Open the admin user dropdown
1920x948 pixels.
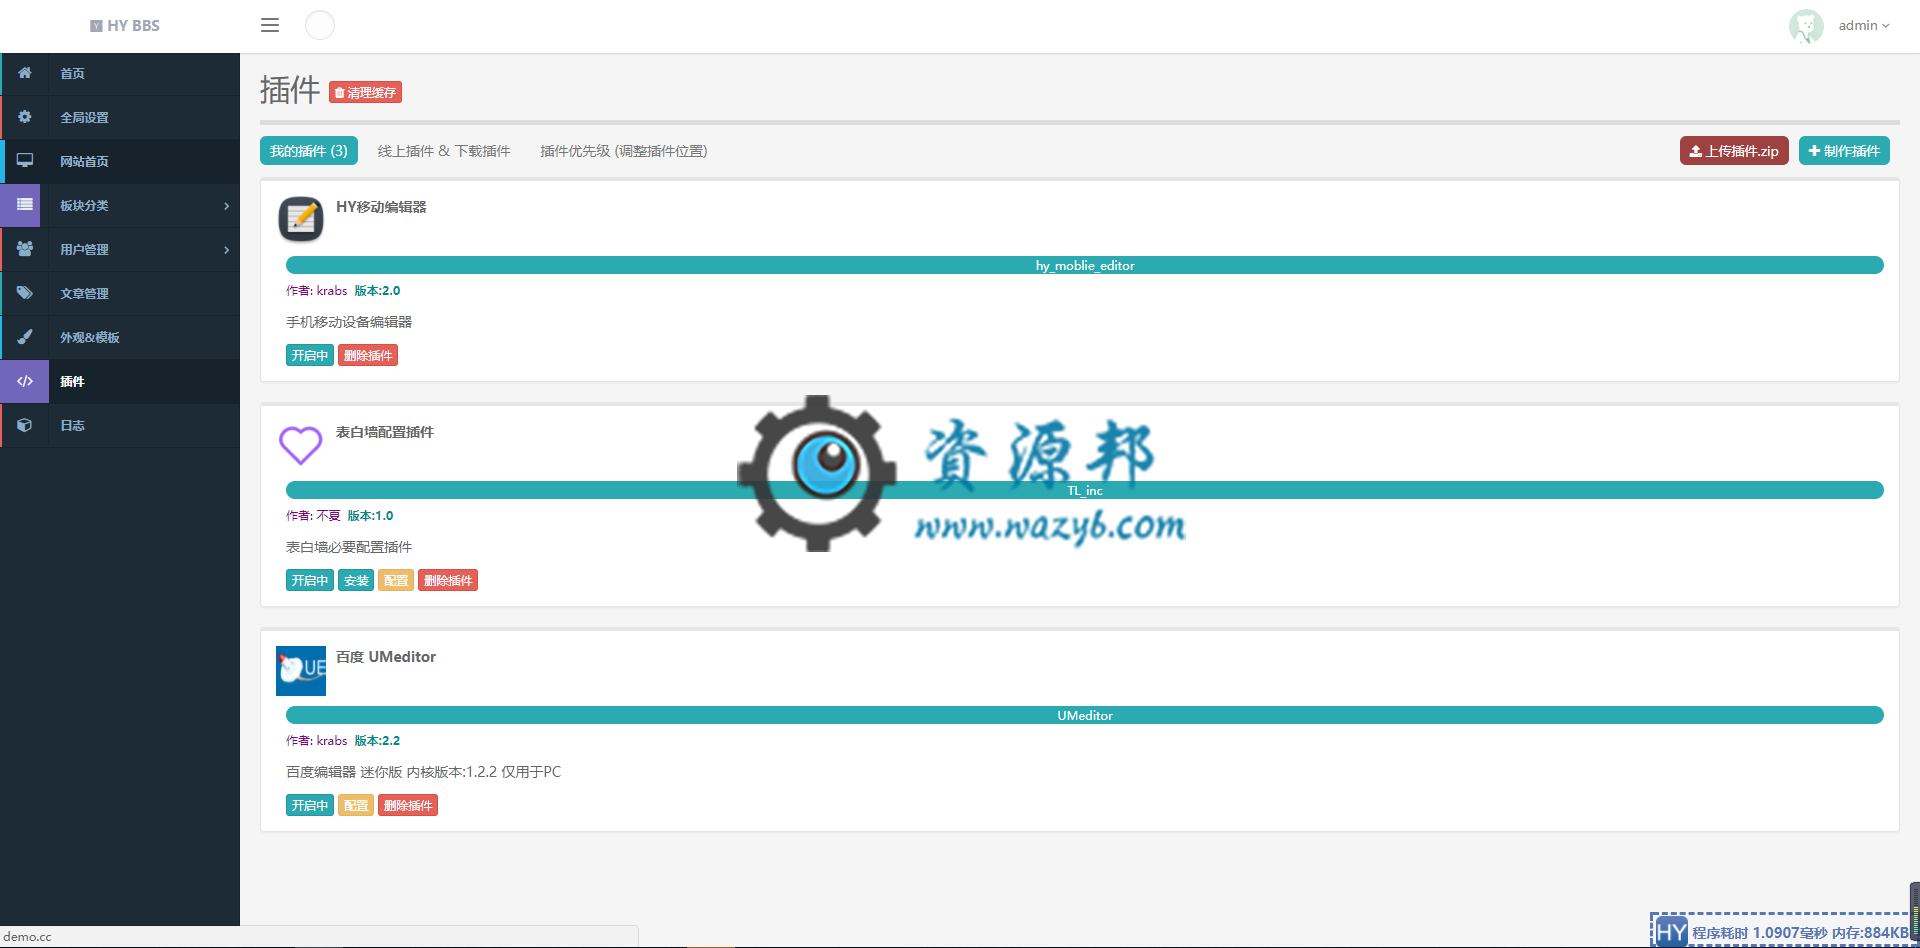tap(1863, 26)
